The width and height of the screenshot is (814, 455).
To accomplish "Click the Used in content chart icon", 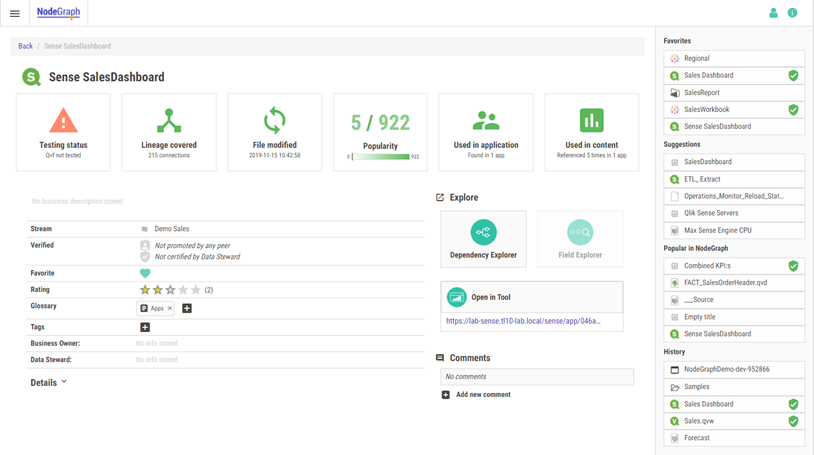I will pyautogui.click(x=591, y=121).
